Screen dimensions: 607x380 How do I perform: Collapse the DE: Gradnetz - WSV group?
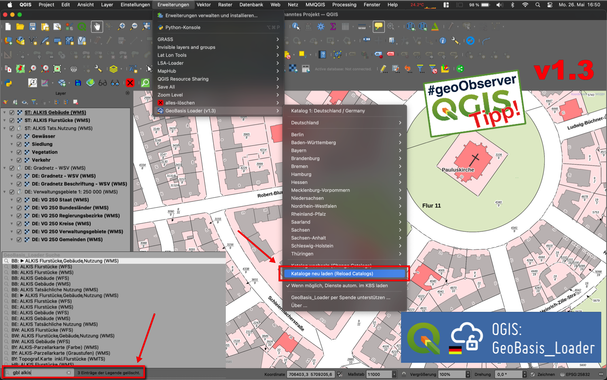(5, 168)
